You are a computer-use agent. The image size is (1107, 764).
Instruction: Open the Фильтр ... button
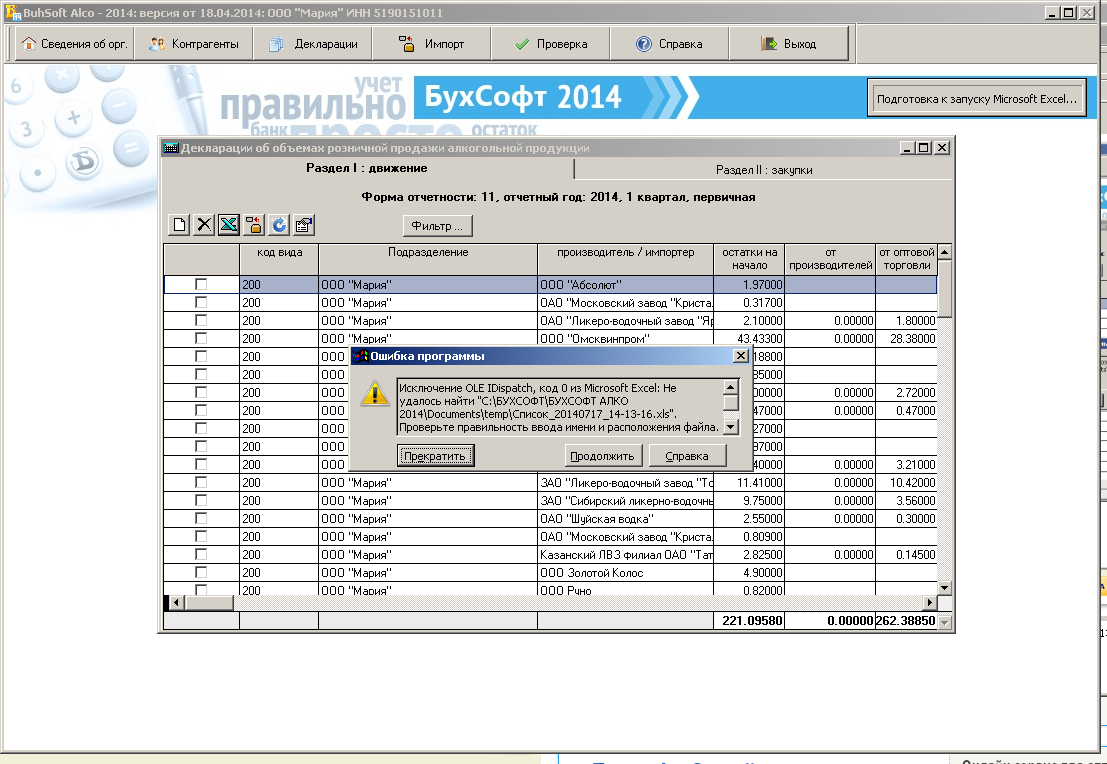tap(437, 226)
